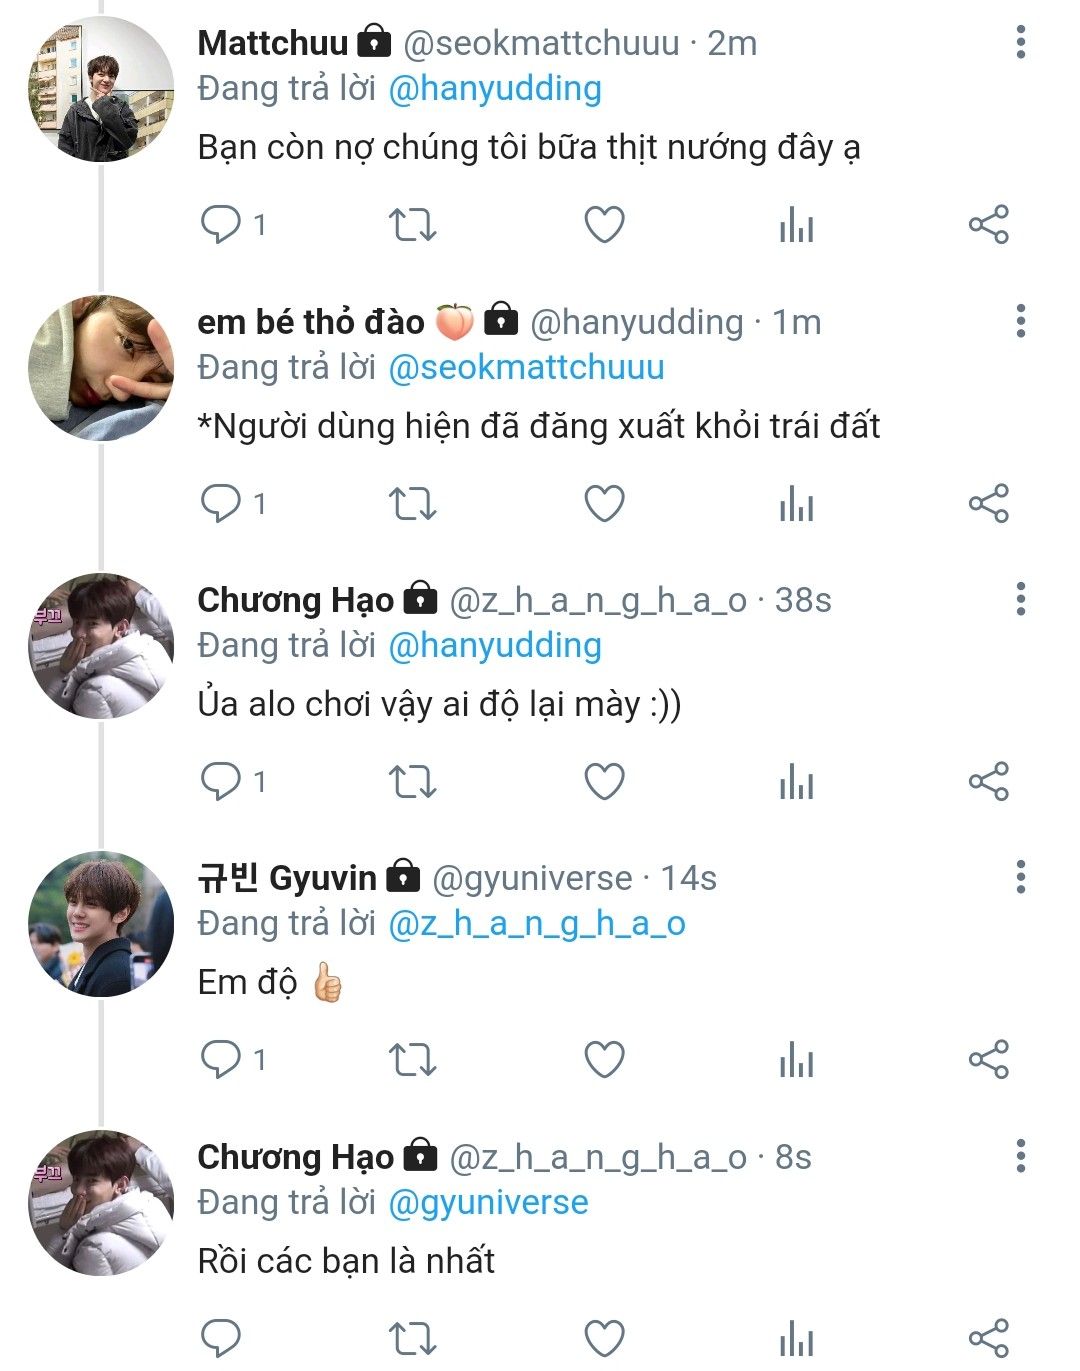
Task: Open the @gyuniverse mention in Chương Hạo's reply
Action: point(488,1203)
